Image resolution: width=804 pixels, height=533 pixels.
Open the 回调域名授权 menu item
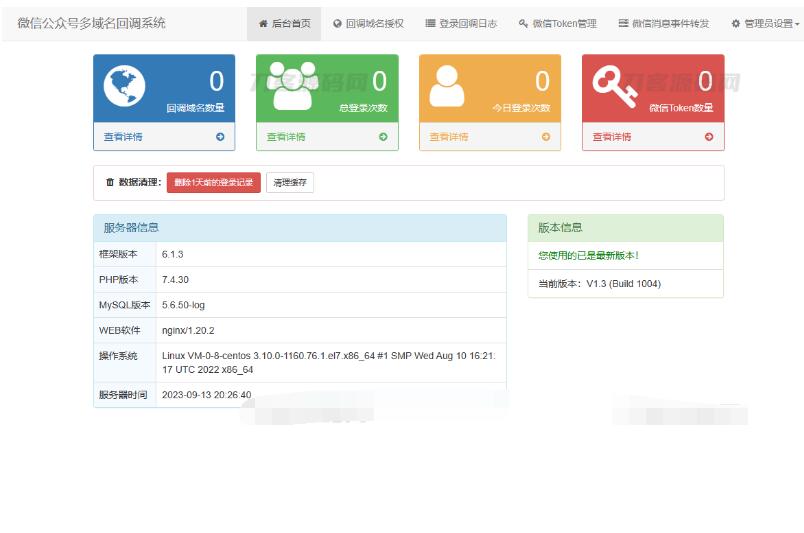coord(368,23)
